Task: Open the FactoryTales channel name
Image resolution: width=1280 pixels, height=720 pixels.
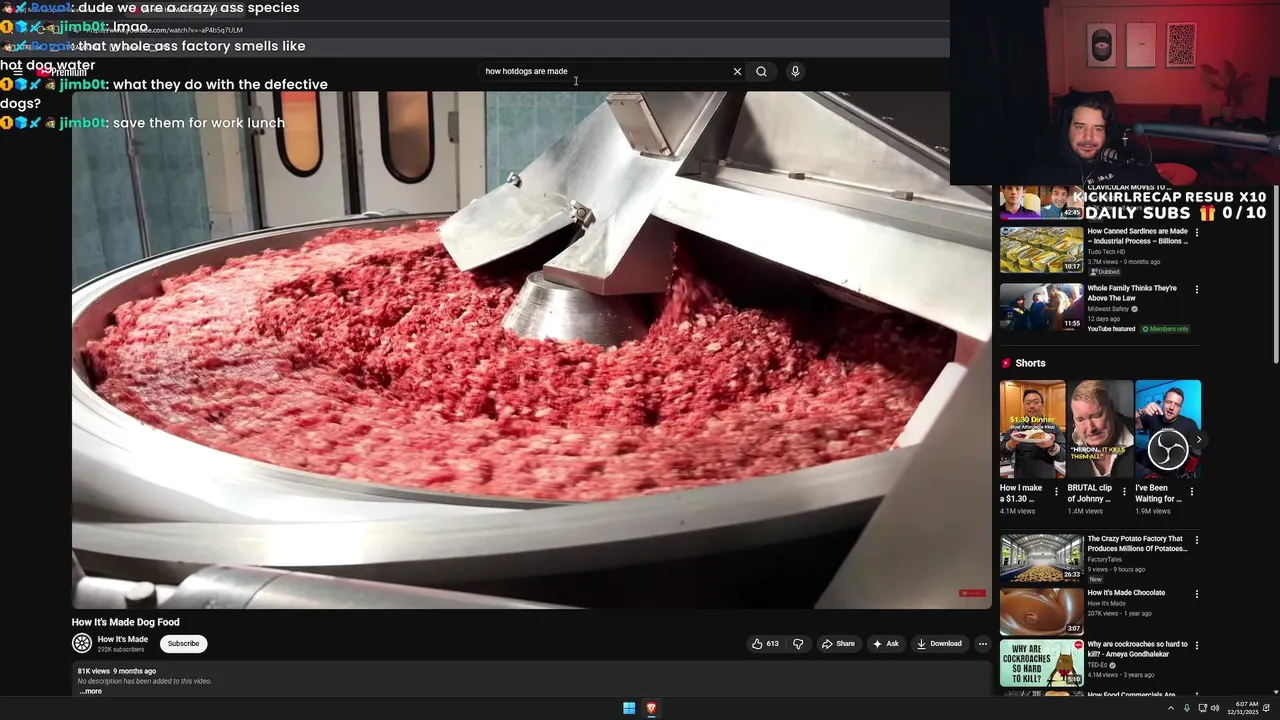Action: point(1104,560)
